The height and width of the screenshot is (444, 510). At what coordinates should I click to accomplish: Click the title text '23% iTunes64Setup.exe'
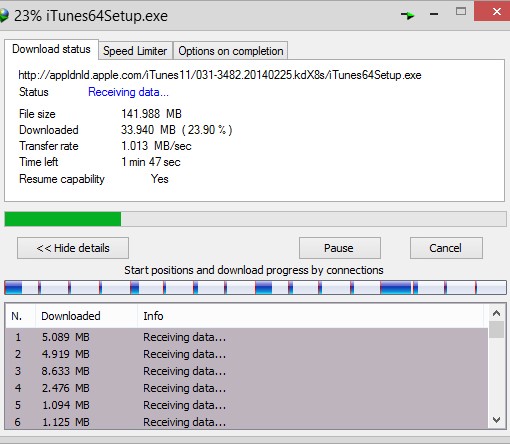point(91,16)
